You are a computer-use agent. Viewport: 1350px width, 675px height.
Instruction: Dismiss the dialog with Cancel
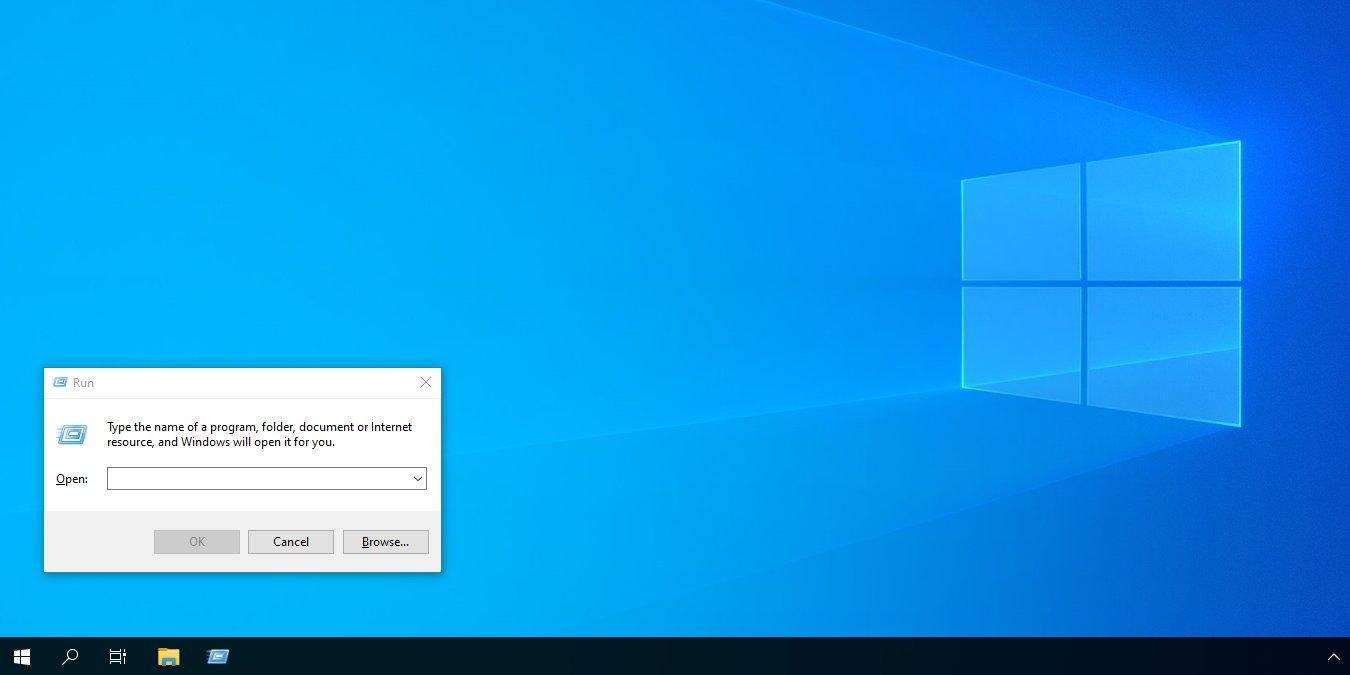pyautogui.click(x=291, y=542)
